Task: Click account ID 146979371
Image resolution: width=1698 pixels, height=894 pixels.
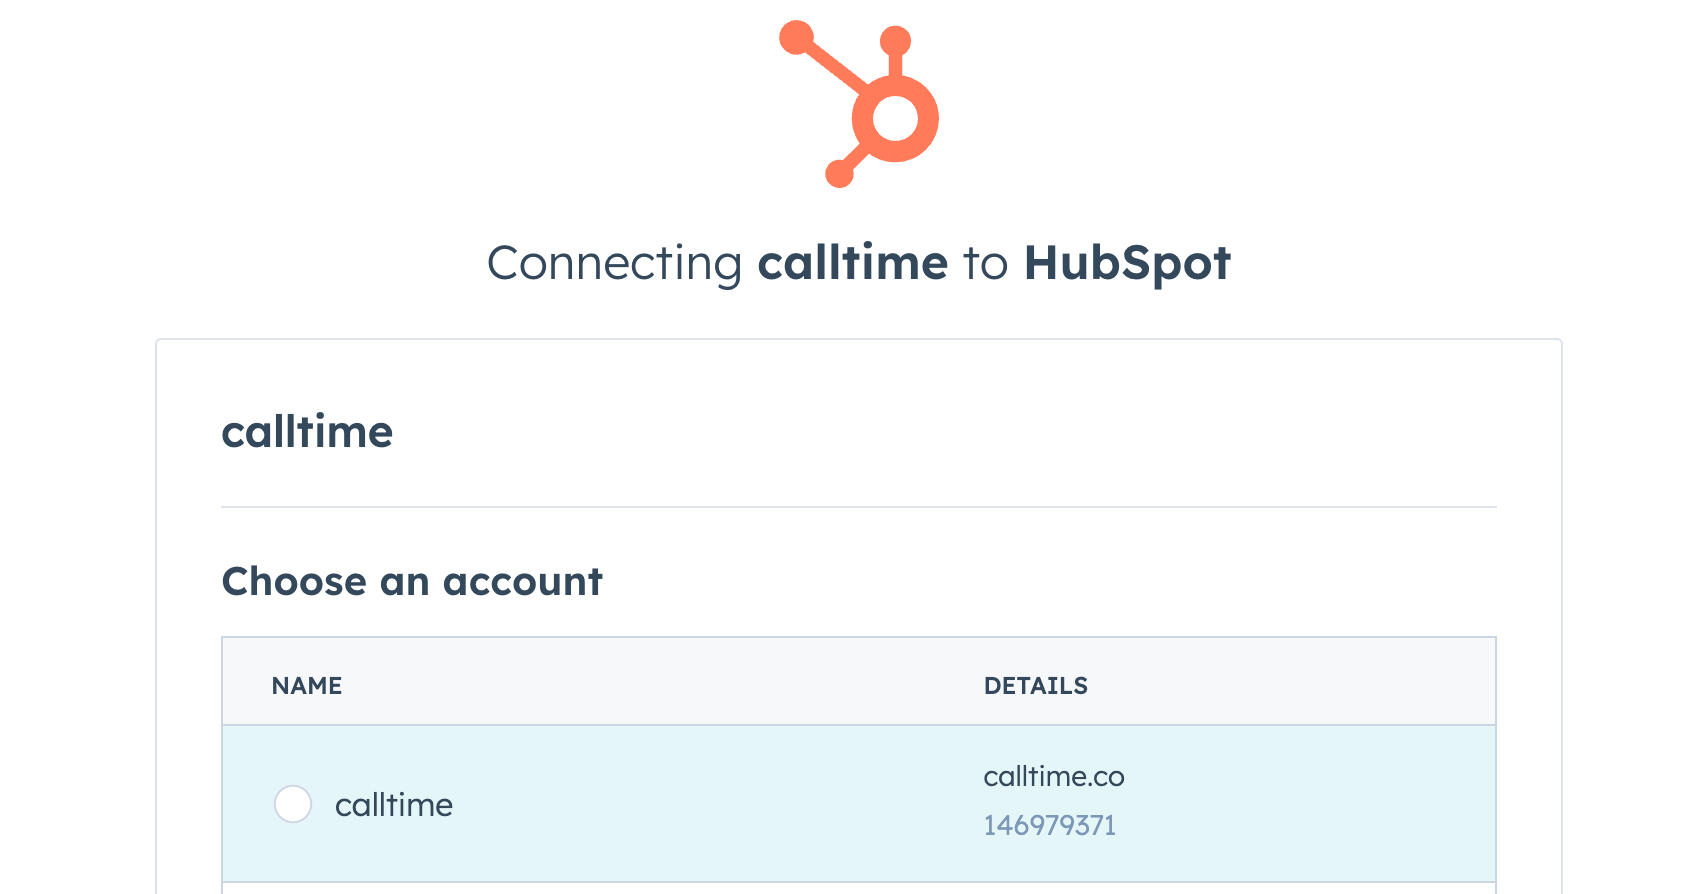Action: pyautogui.click(x=1049, y=825)
